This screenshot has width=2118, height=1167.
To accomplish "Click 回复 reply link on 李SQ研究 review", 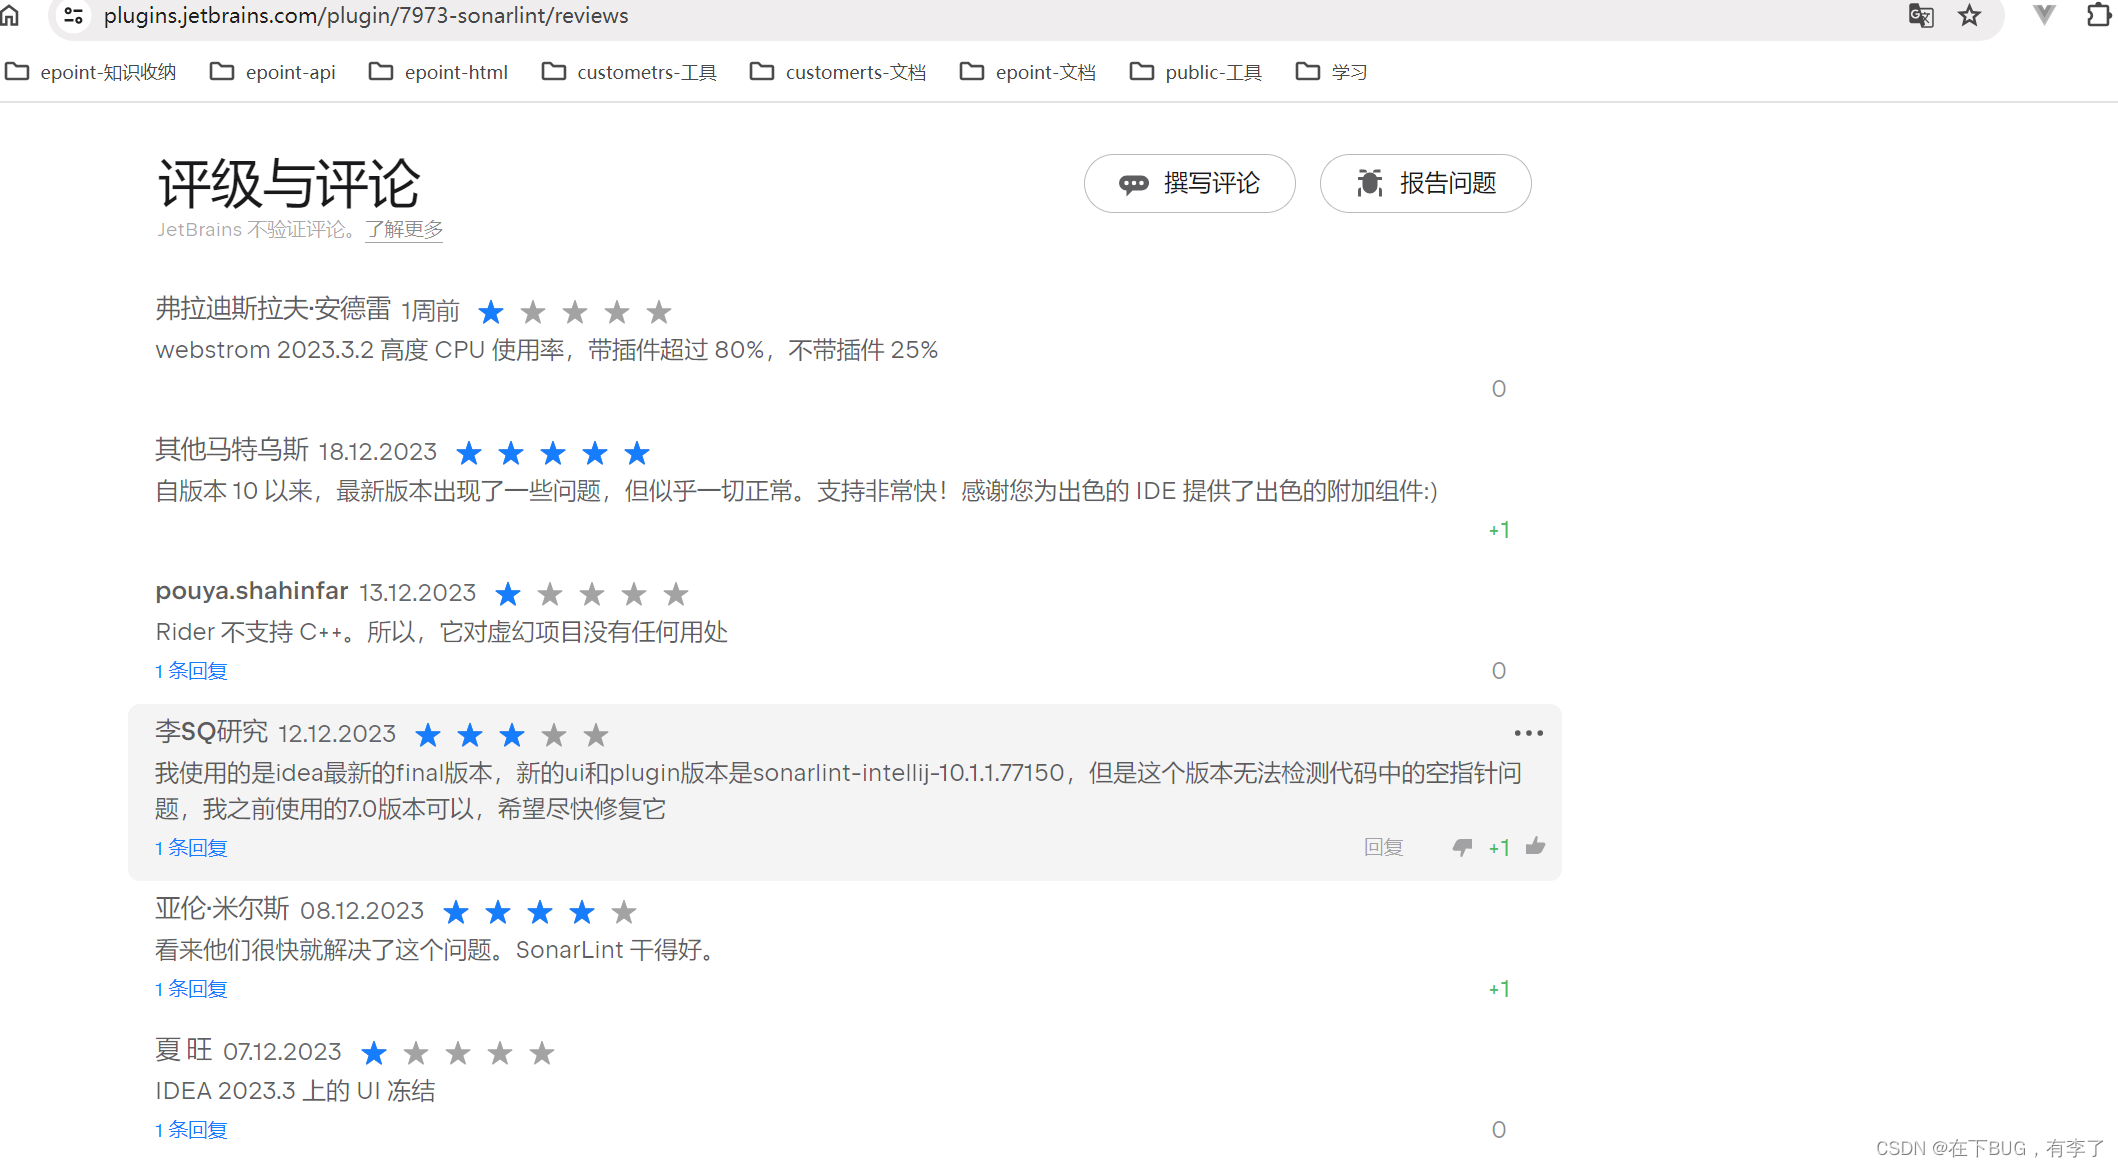I will (1383, 848).
